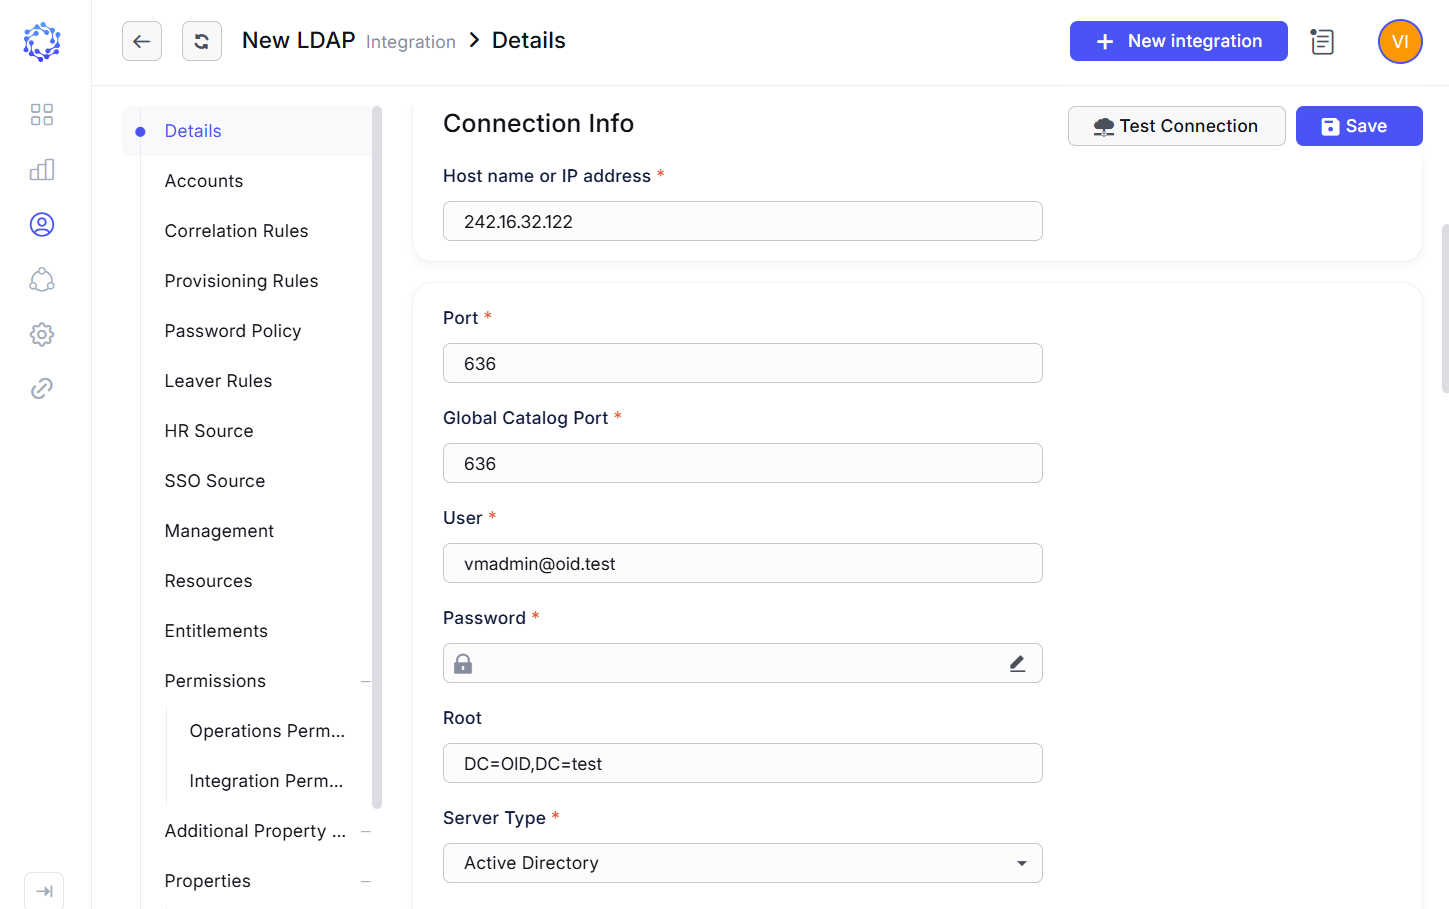
Task: Open the VI user avatar menu
Action: tap(1399, 41)
